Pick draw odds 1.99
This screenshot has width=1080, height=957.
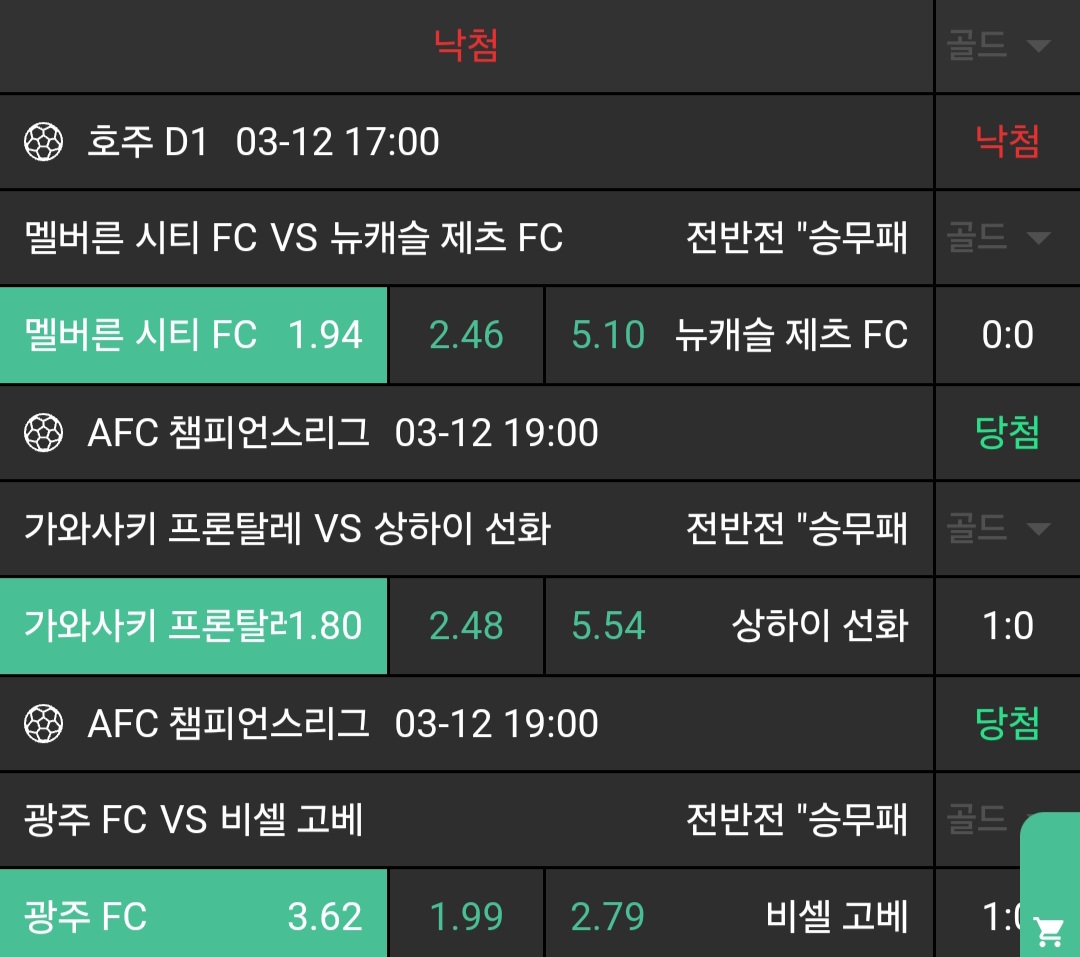(x=466, y=916)
